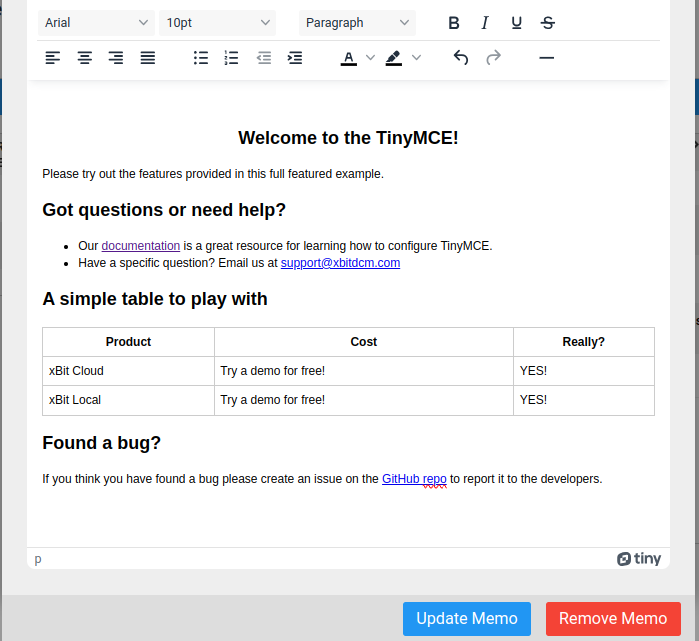Click the Product table header
Screen dimensions: 699x641
tap(128, 342)
